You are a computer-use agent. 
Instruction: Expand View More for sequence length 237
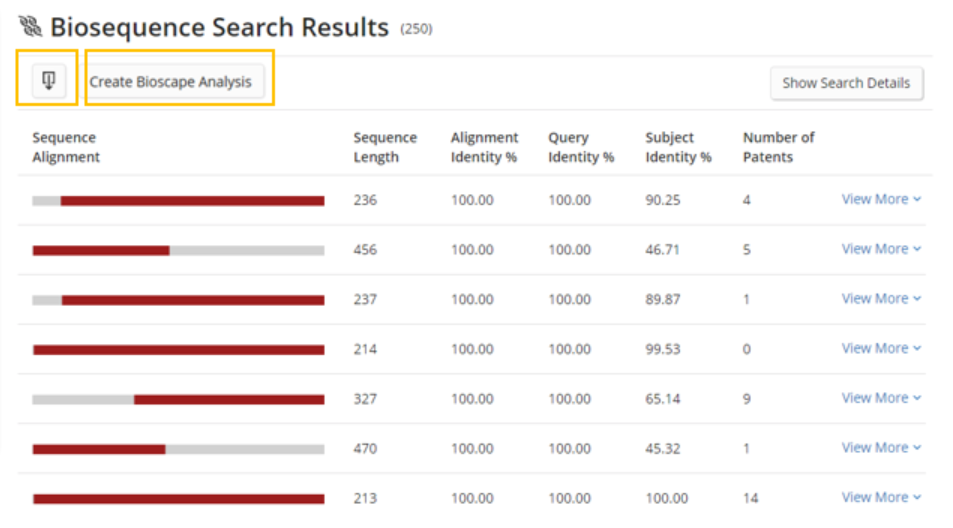880,298
